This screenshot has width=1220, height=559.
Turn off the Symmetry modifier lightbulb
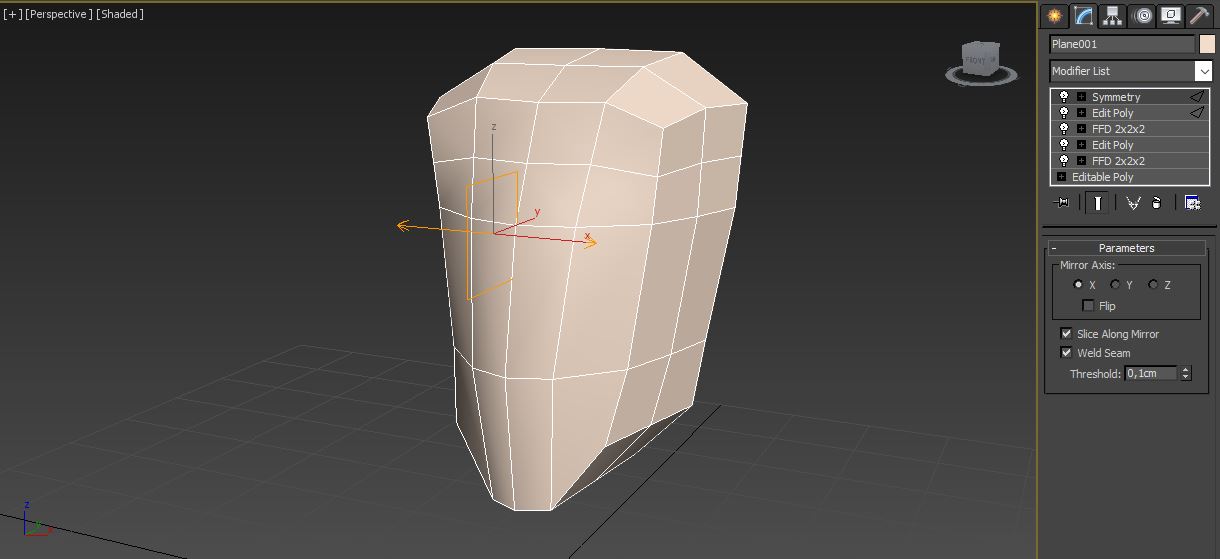(x=1064, y=97)
